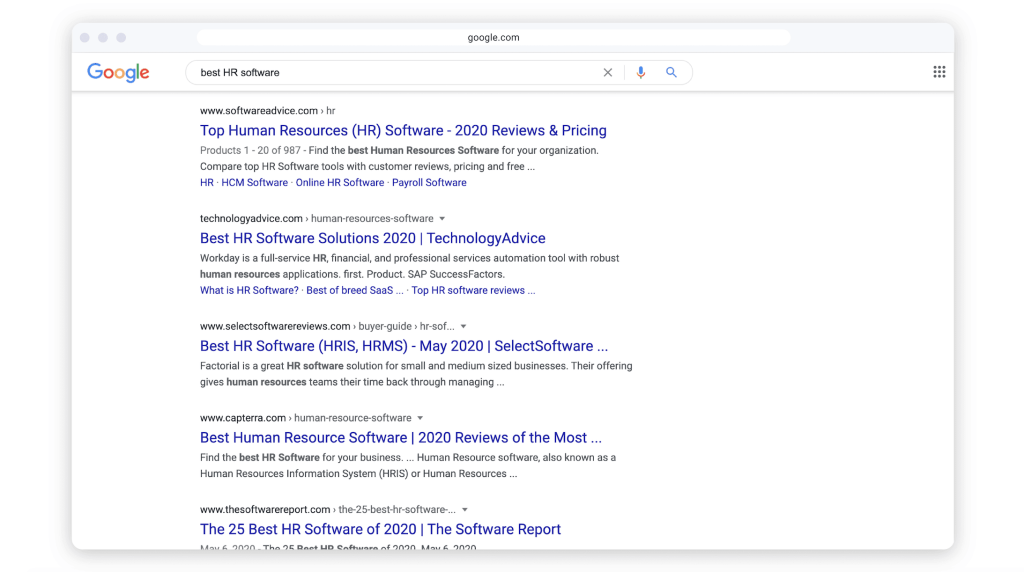Click the 'www.thesoftwarereport.com' URL text
The image size is (1024, 572).
(265, 509)
